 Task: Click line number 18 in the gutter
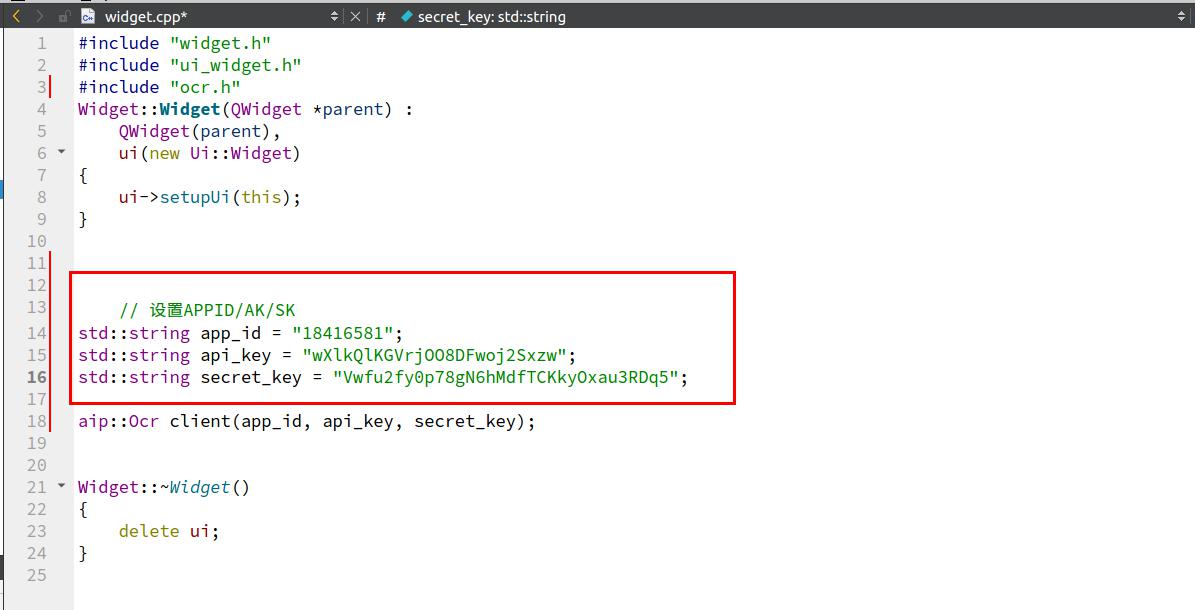(x=37, y=421)
